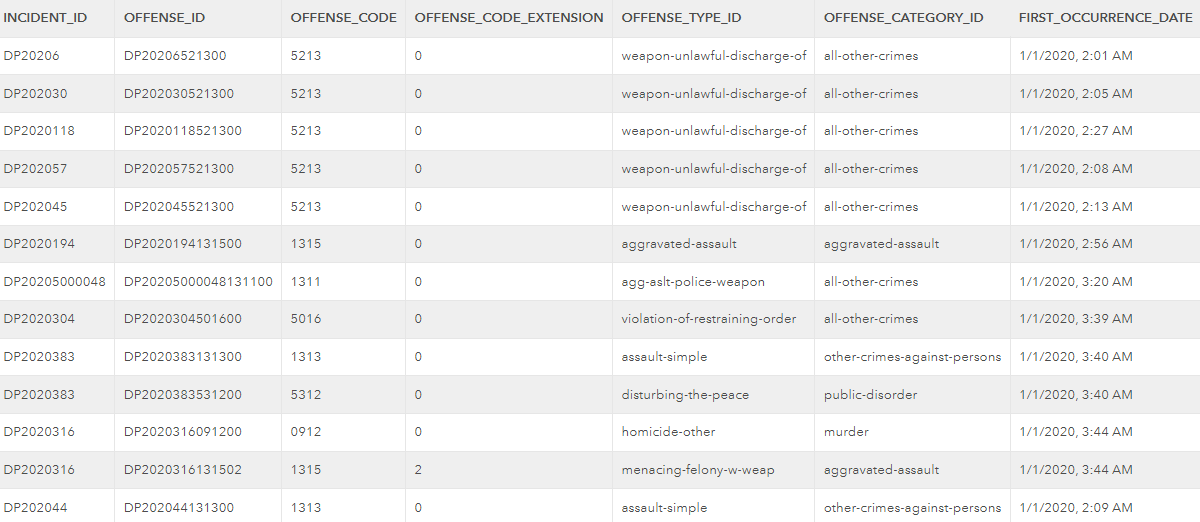The image size is (1200, 522).
Task: Select the menacing-felony-w-weap cell
Action: click(698, 470)
